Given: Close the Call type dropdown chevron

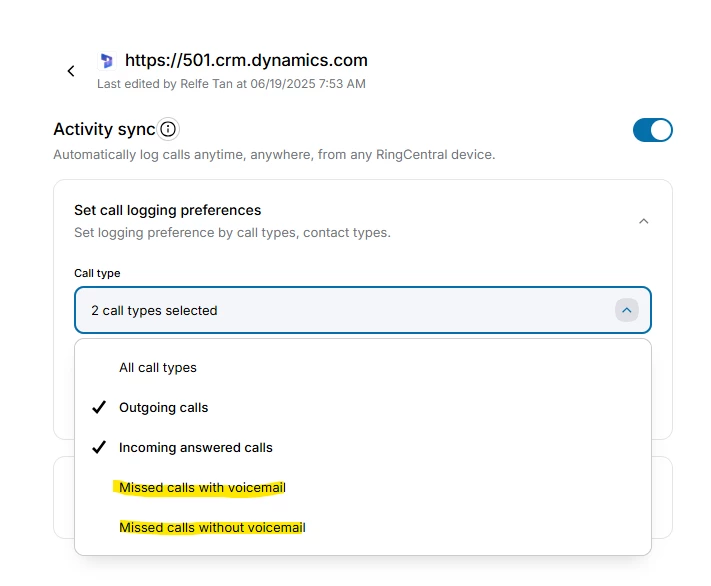Looking at the screenshot, I should pos(627,310).
